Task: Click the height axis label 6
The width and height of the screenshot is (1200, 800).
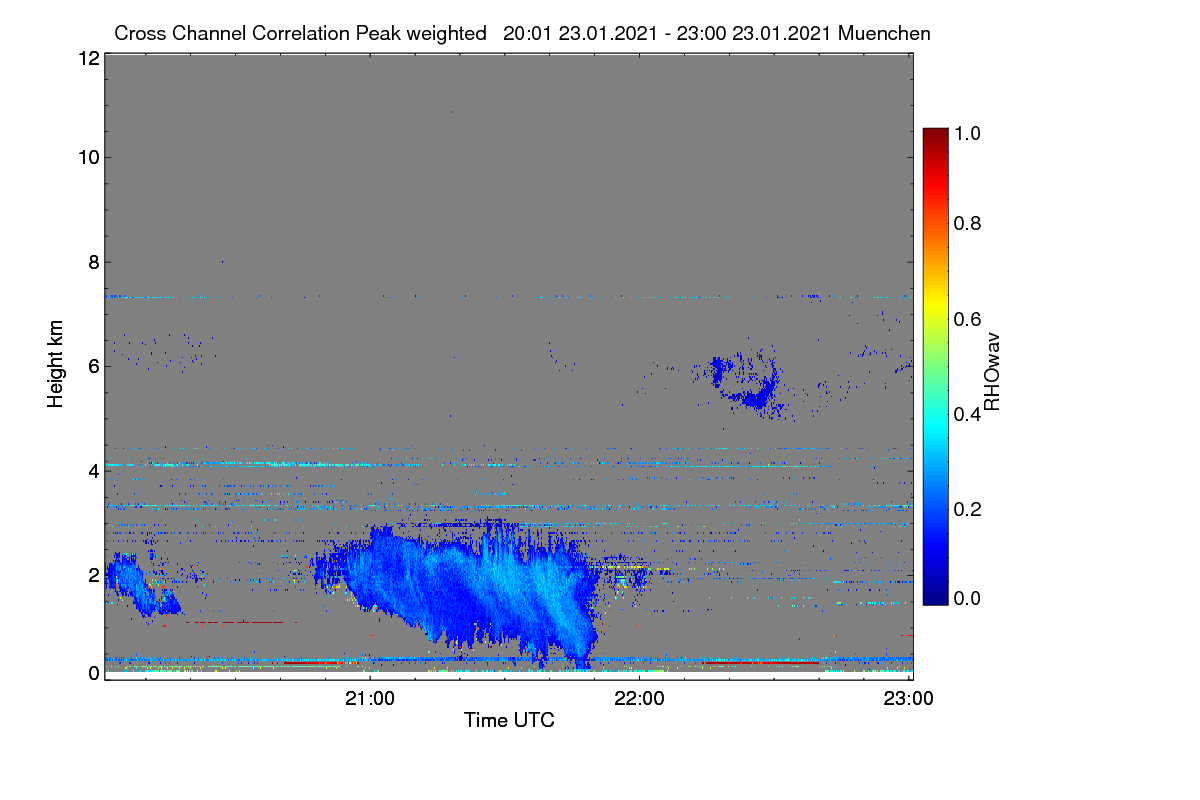Action: (94, 366)
